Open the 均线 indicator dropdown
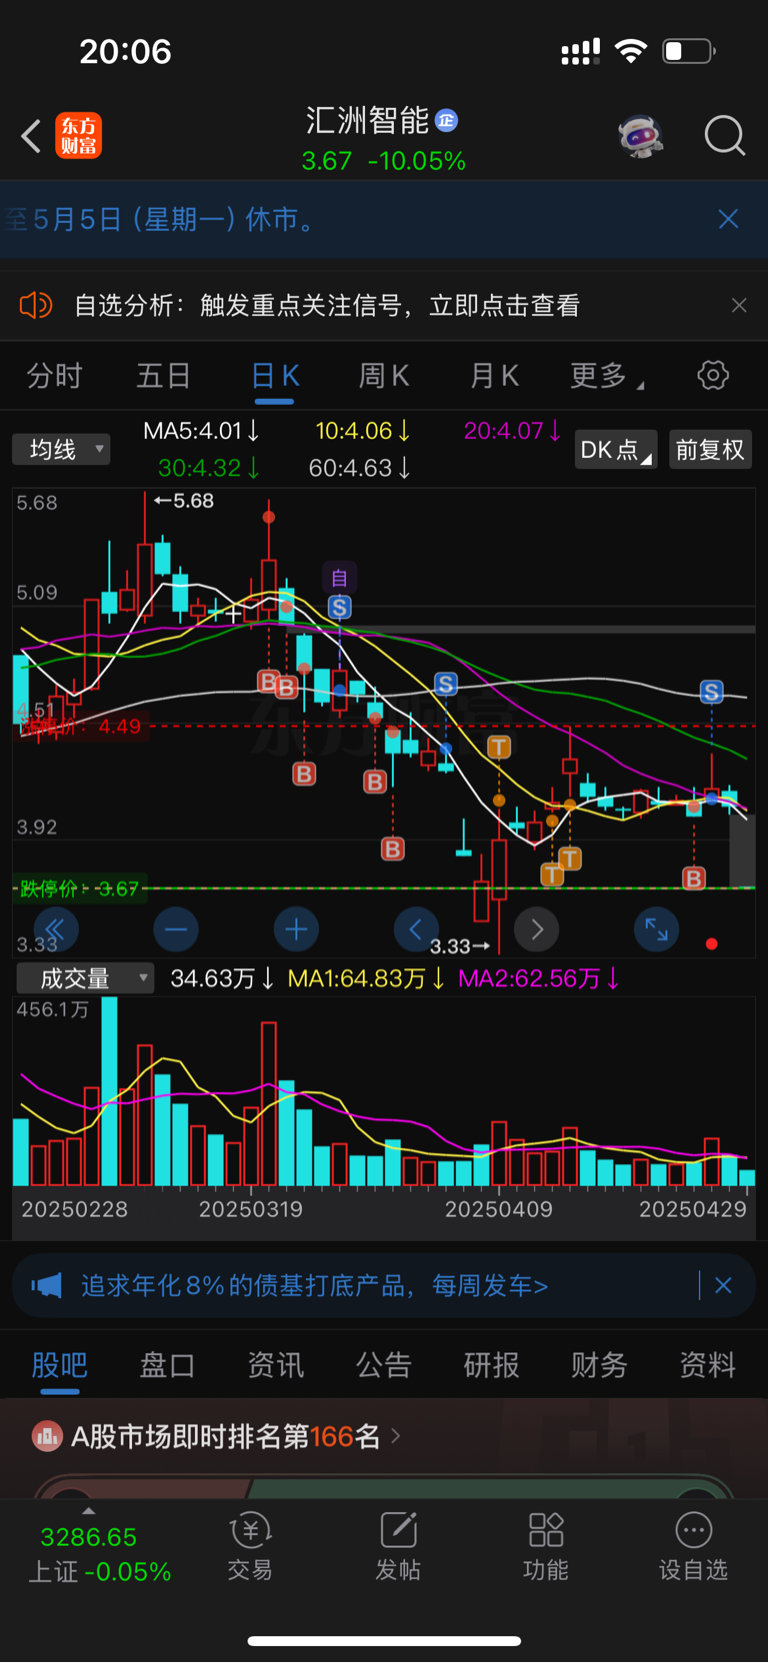The width and height of the screenshot is (768, 1663). [x=61, y=449]
